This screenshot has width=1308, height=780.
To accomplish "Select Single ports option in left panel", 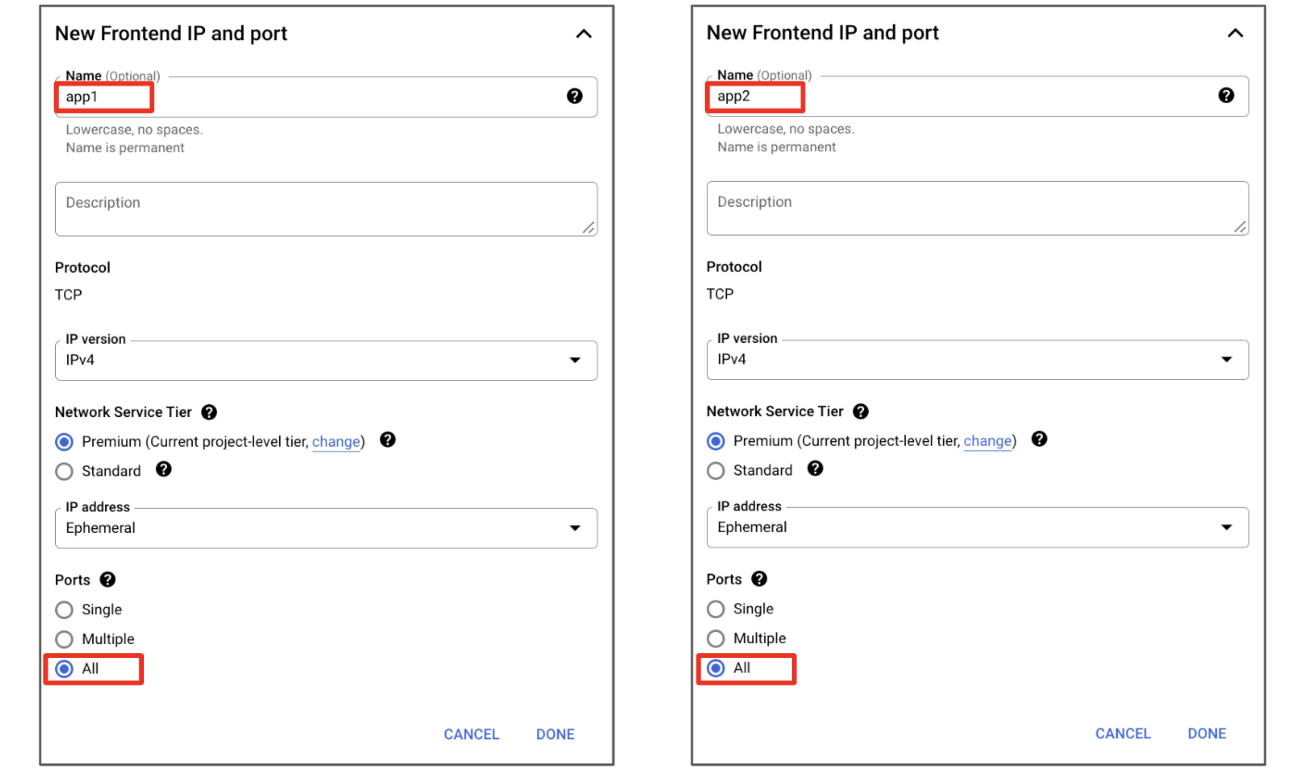I will click(x=64, y=610).
